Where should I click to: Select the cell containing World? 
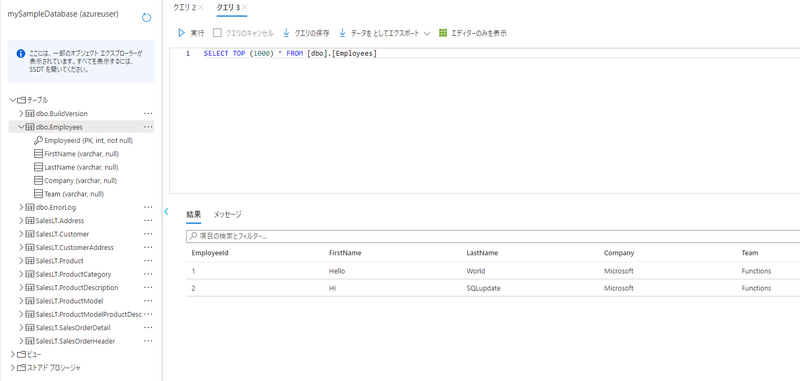pos(476,271)
